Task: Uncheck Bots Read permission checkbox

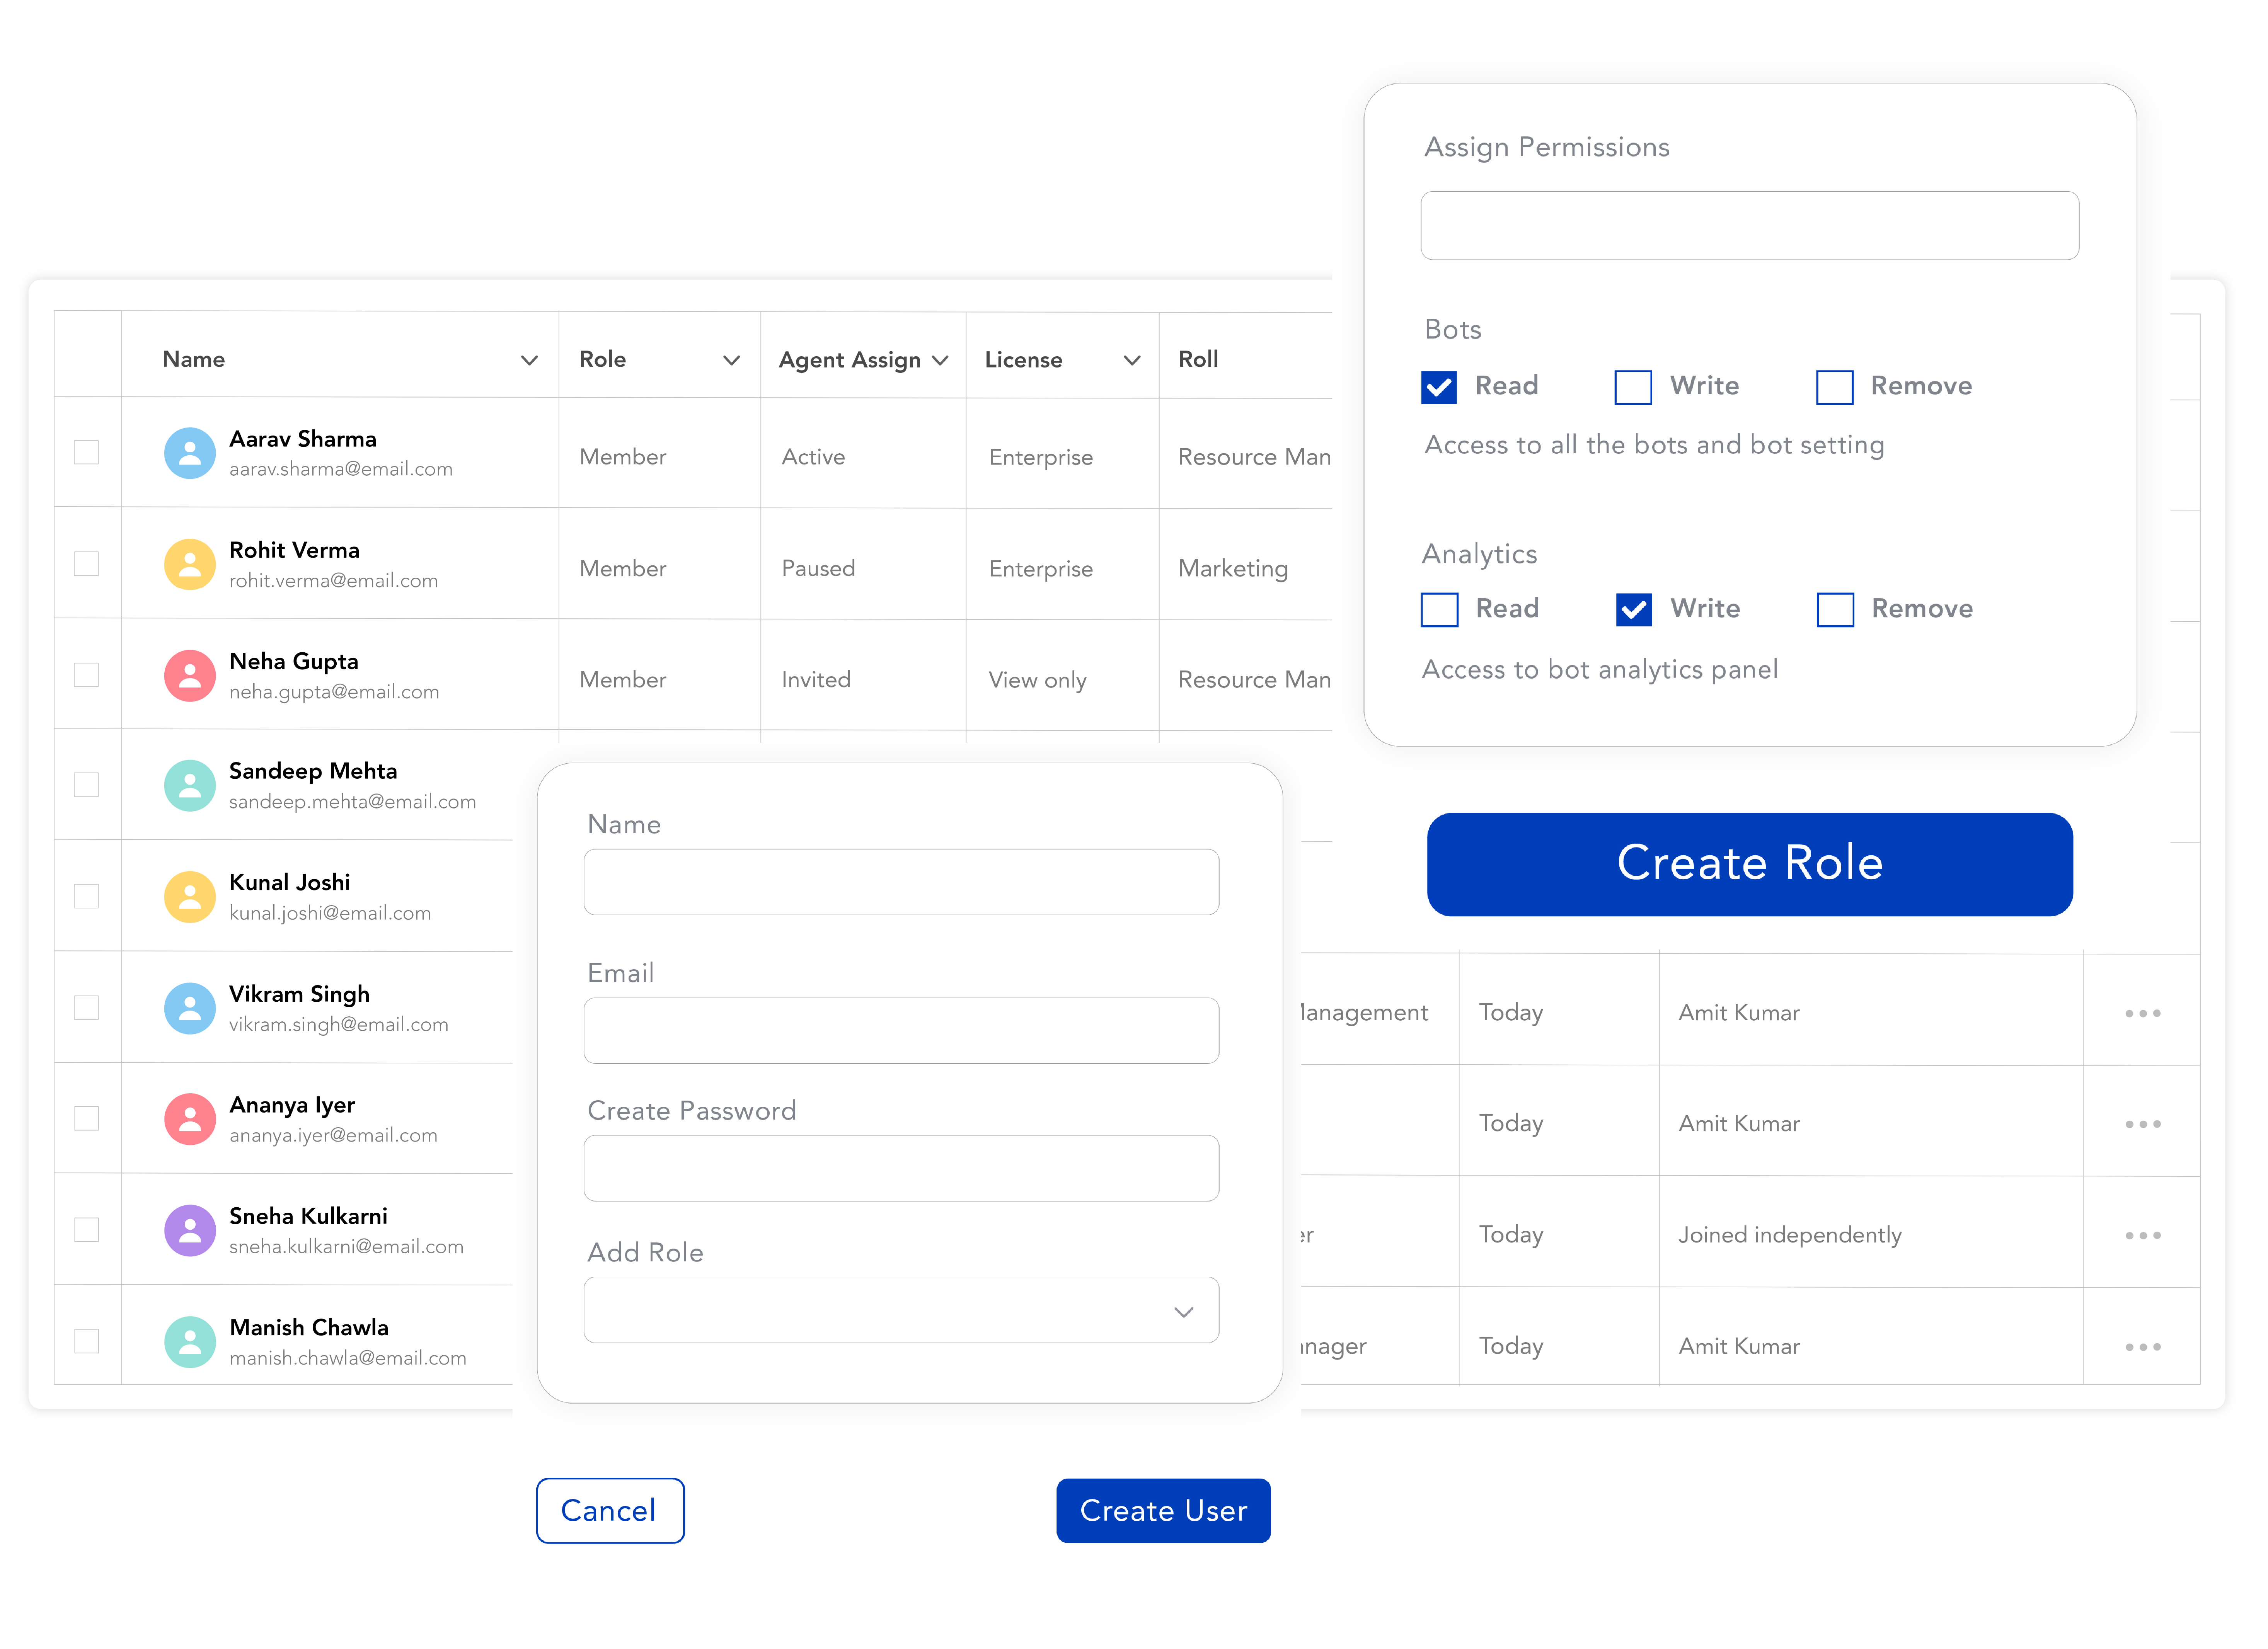Action: coord(1438,387)
